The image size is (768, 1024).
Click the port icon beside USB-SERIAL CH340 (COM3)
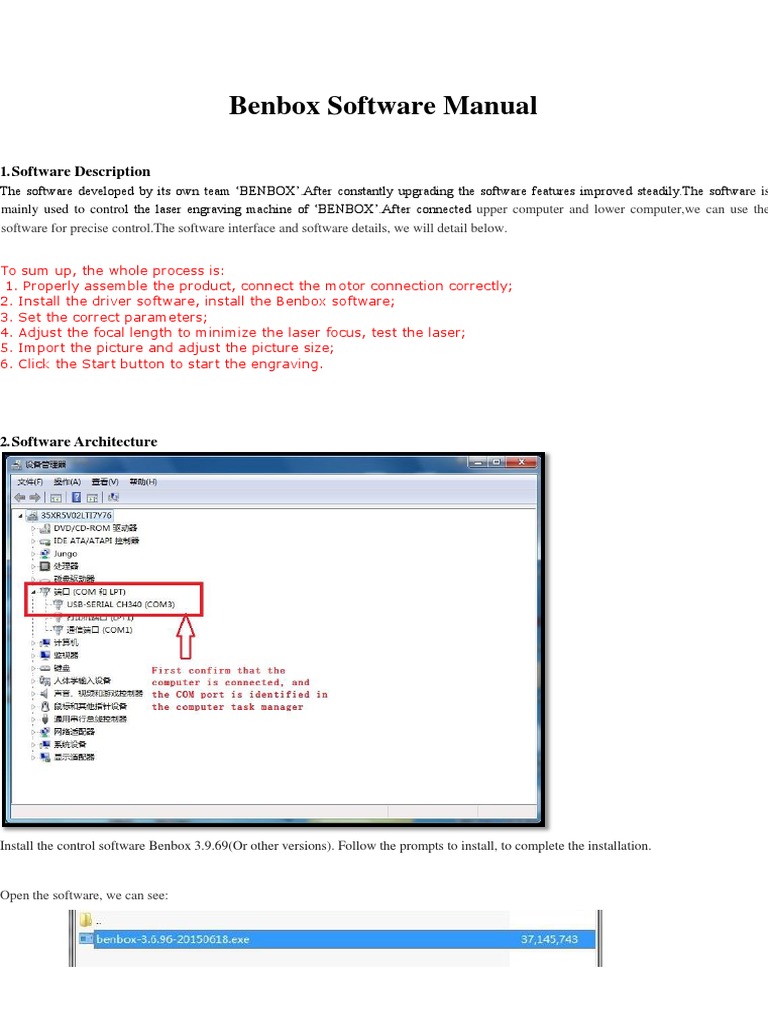pos(58,604)
